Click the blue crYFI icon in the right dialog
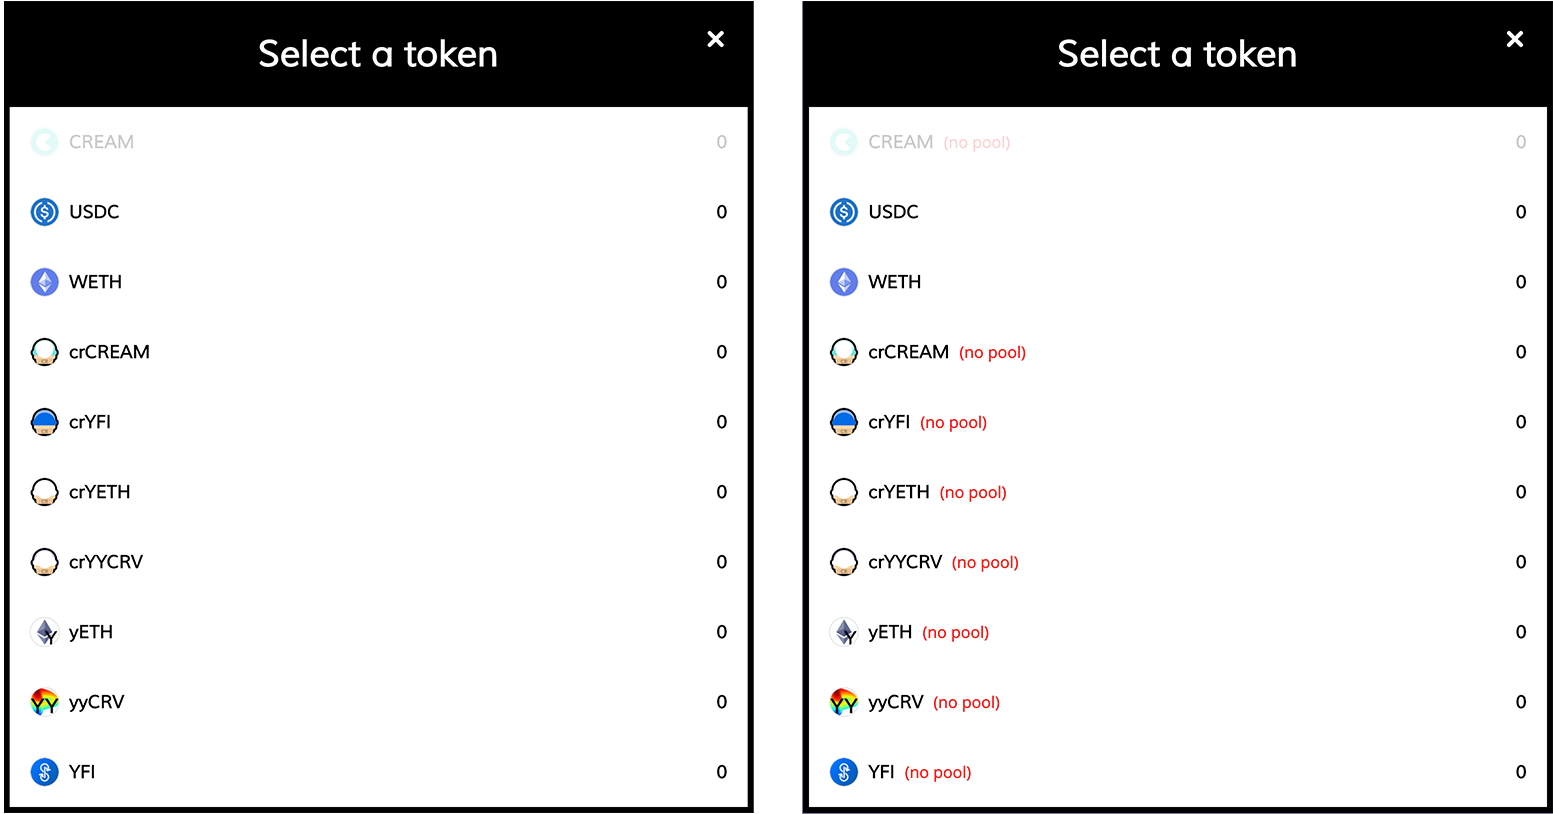This screenshot has height=814, width=1553. tap(844, 422)
